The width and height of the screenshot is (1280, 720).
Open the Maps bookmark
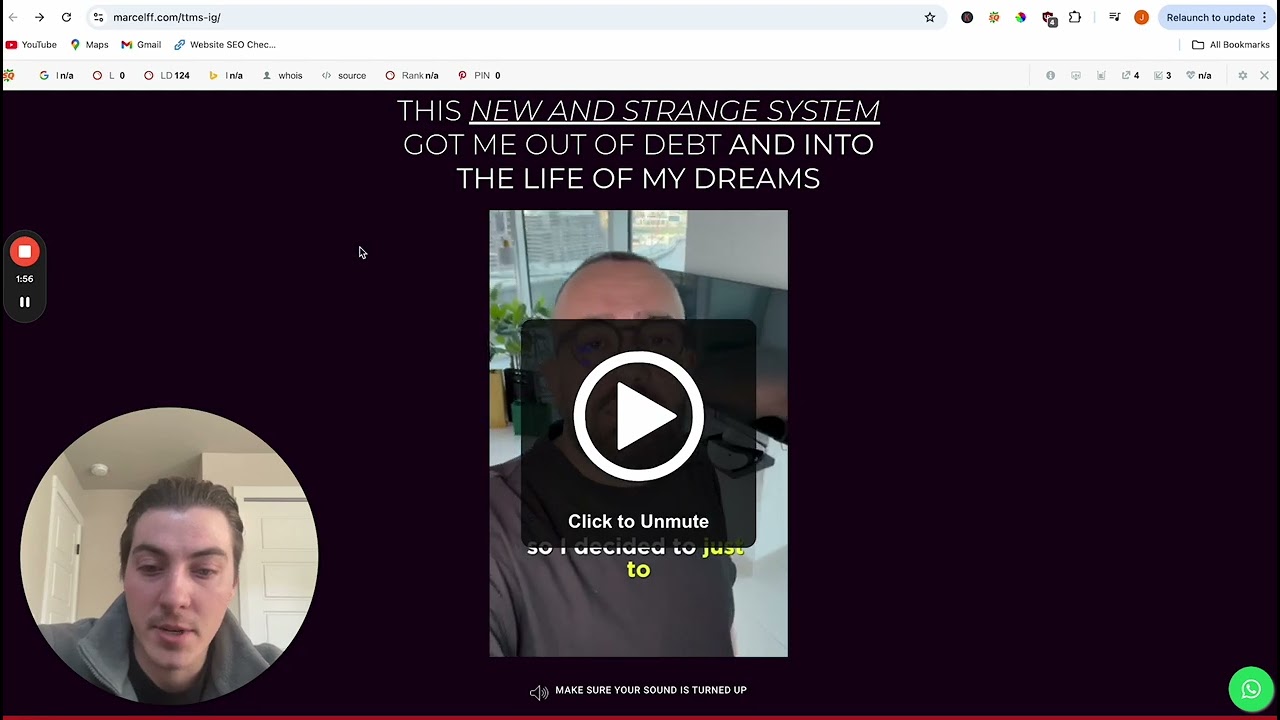[89, 45]
